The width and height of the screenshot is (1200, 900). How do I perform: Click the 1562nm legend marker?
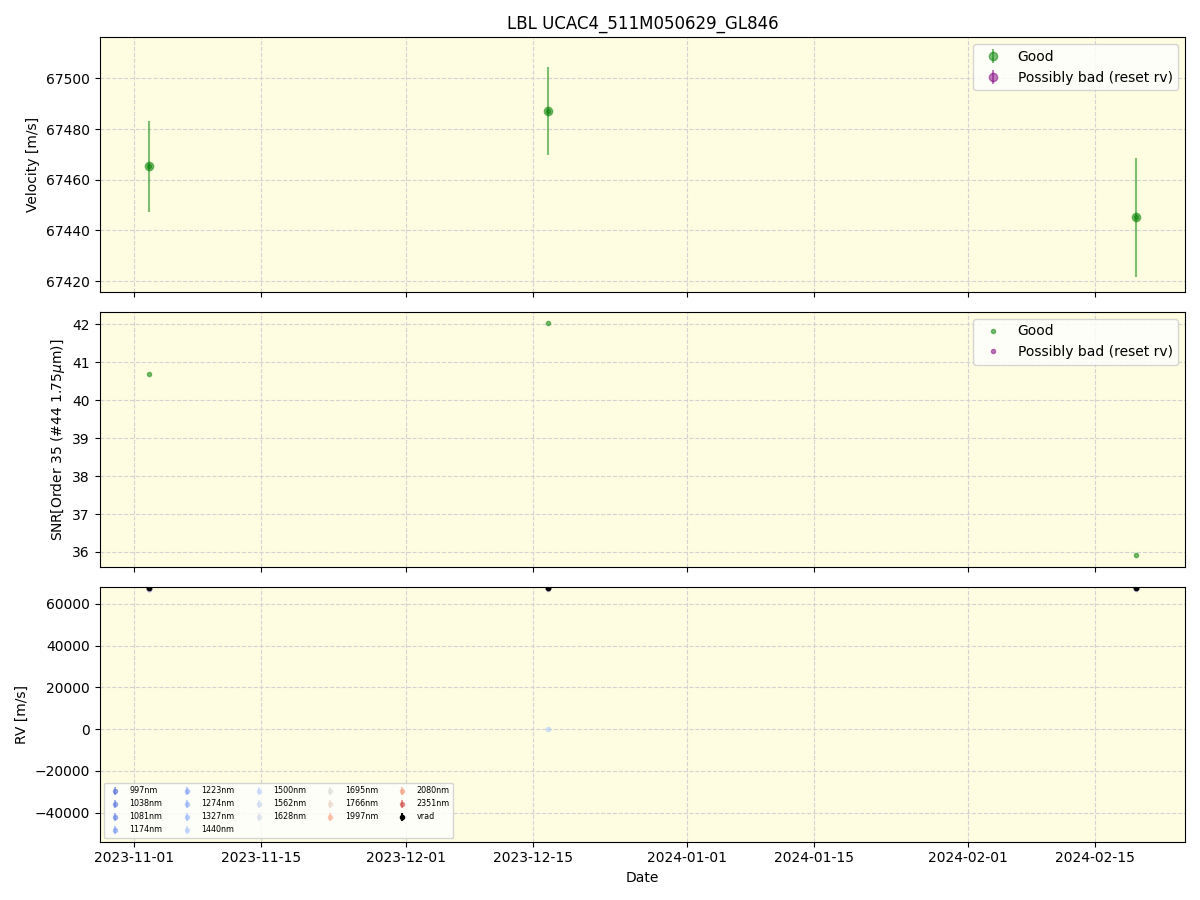click(x=259, y=804)
